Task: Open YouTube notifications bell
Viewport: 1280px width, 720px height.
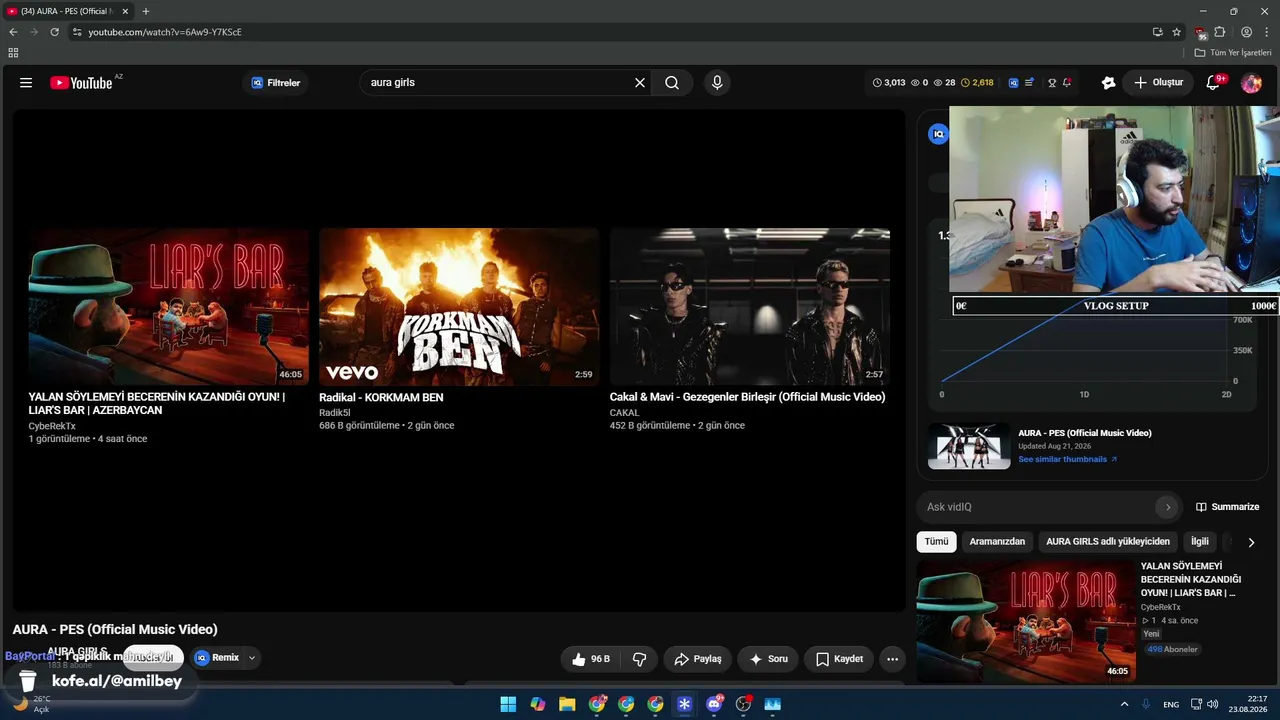Action: click(x=1214, y=83)
